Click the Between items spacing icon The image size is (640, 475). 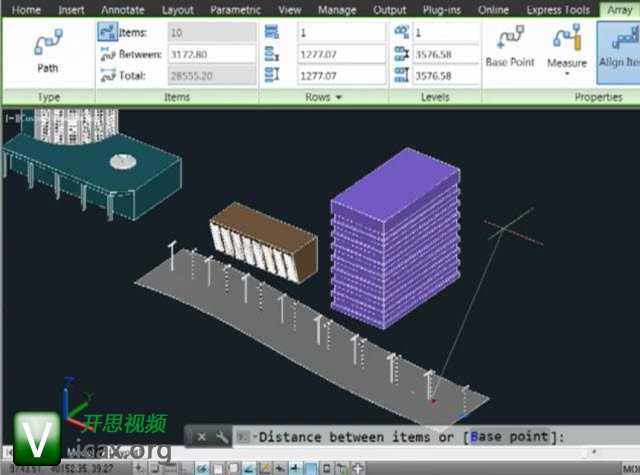(x=107, y=54)
